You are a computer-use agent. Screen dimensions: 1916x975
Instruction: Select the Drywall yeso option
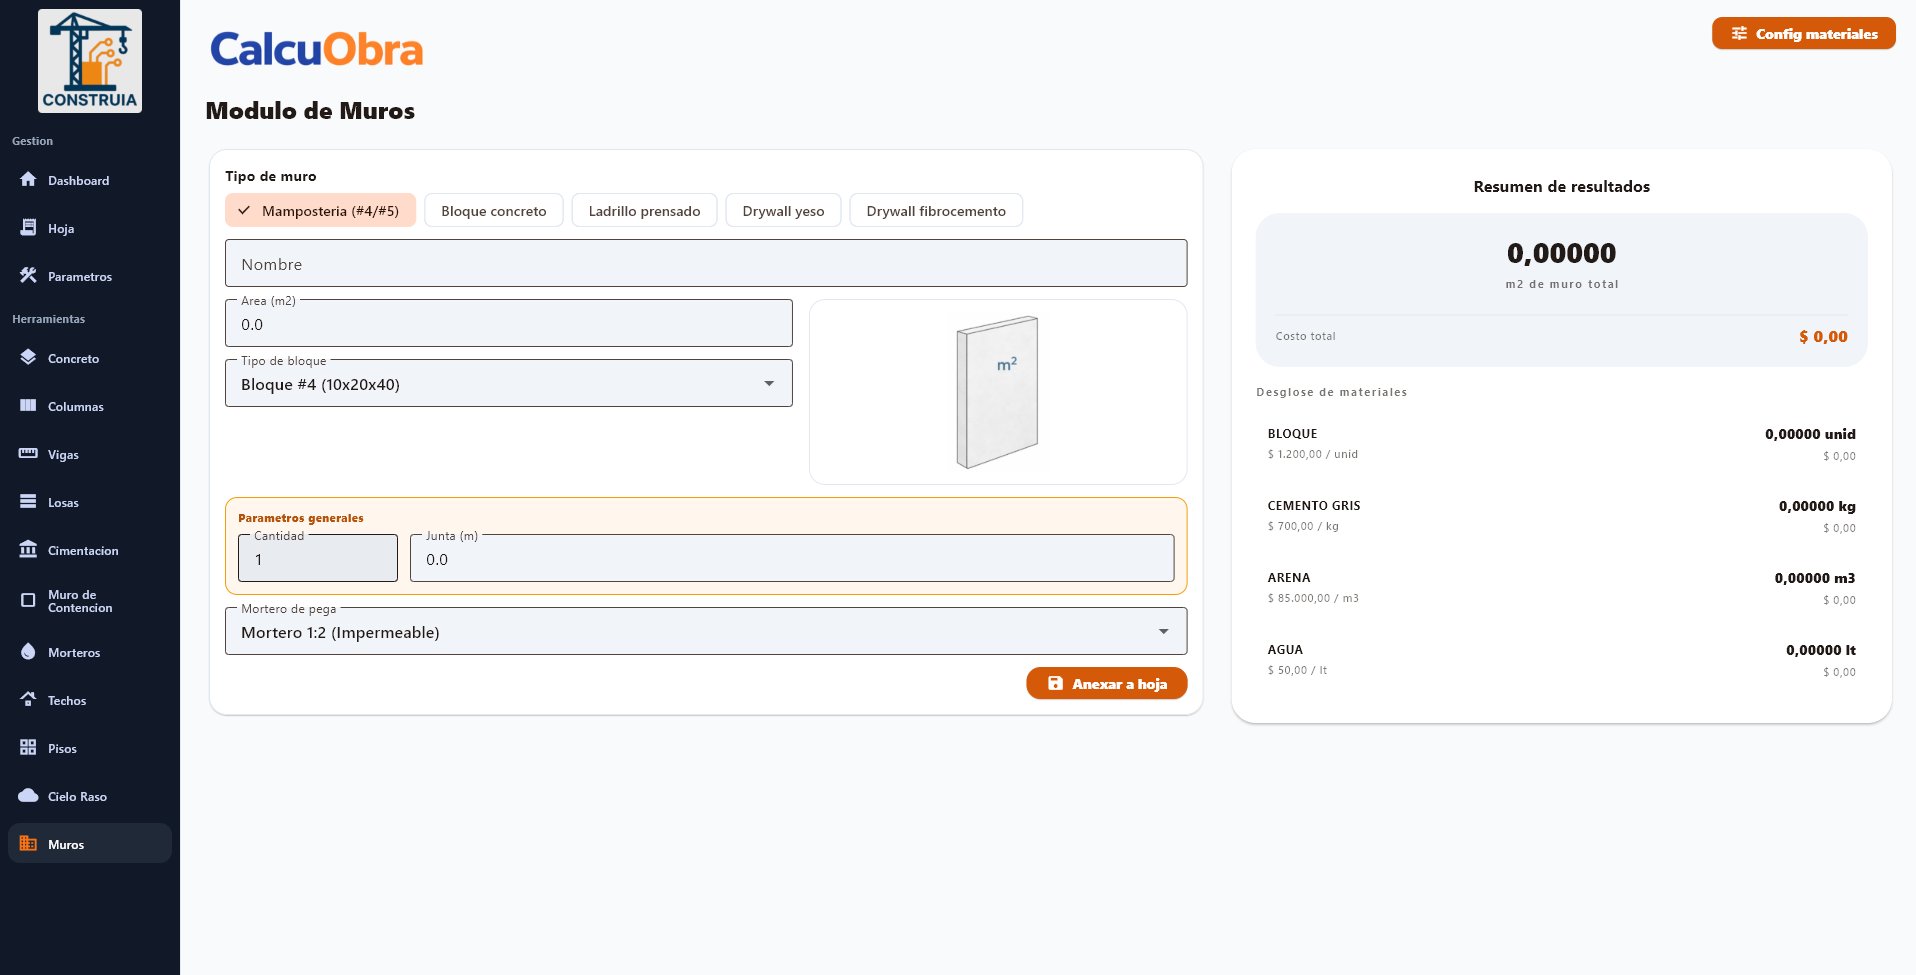tap(783, 211)
